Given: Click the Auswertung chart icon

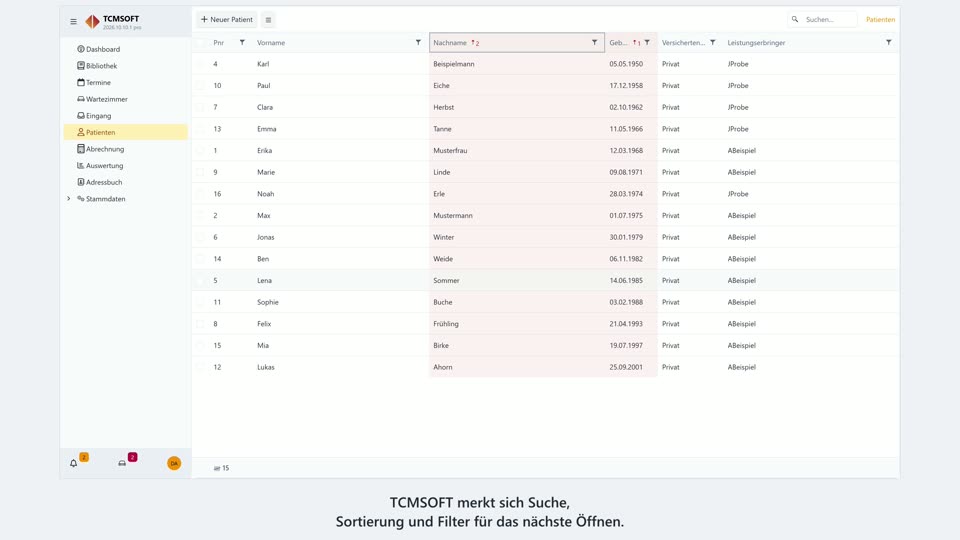Looking at the screenshot, I should [x=81, y=165].
